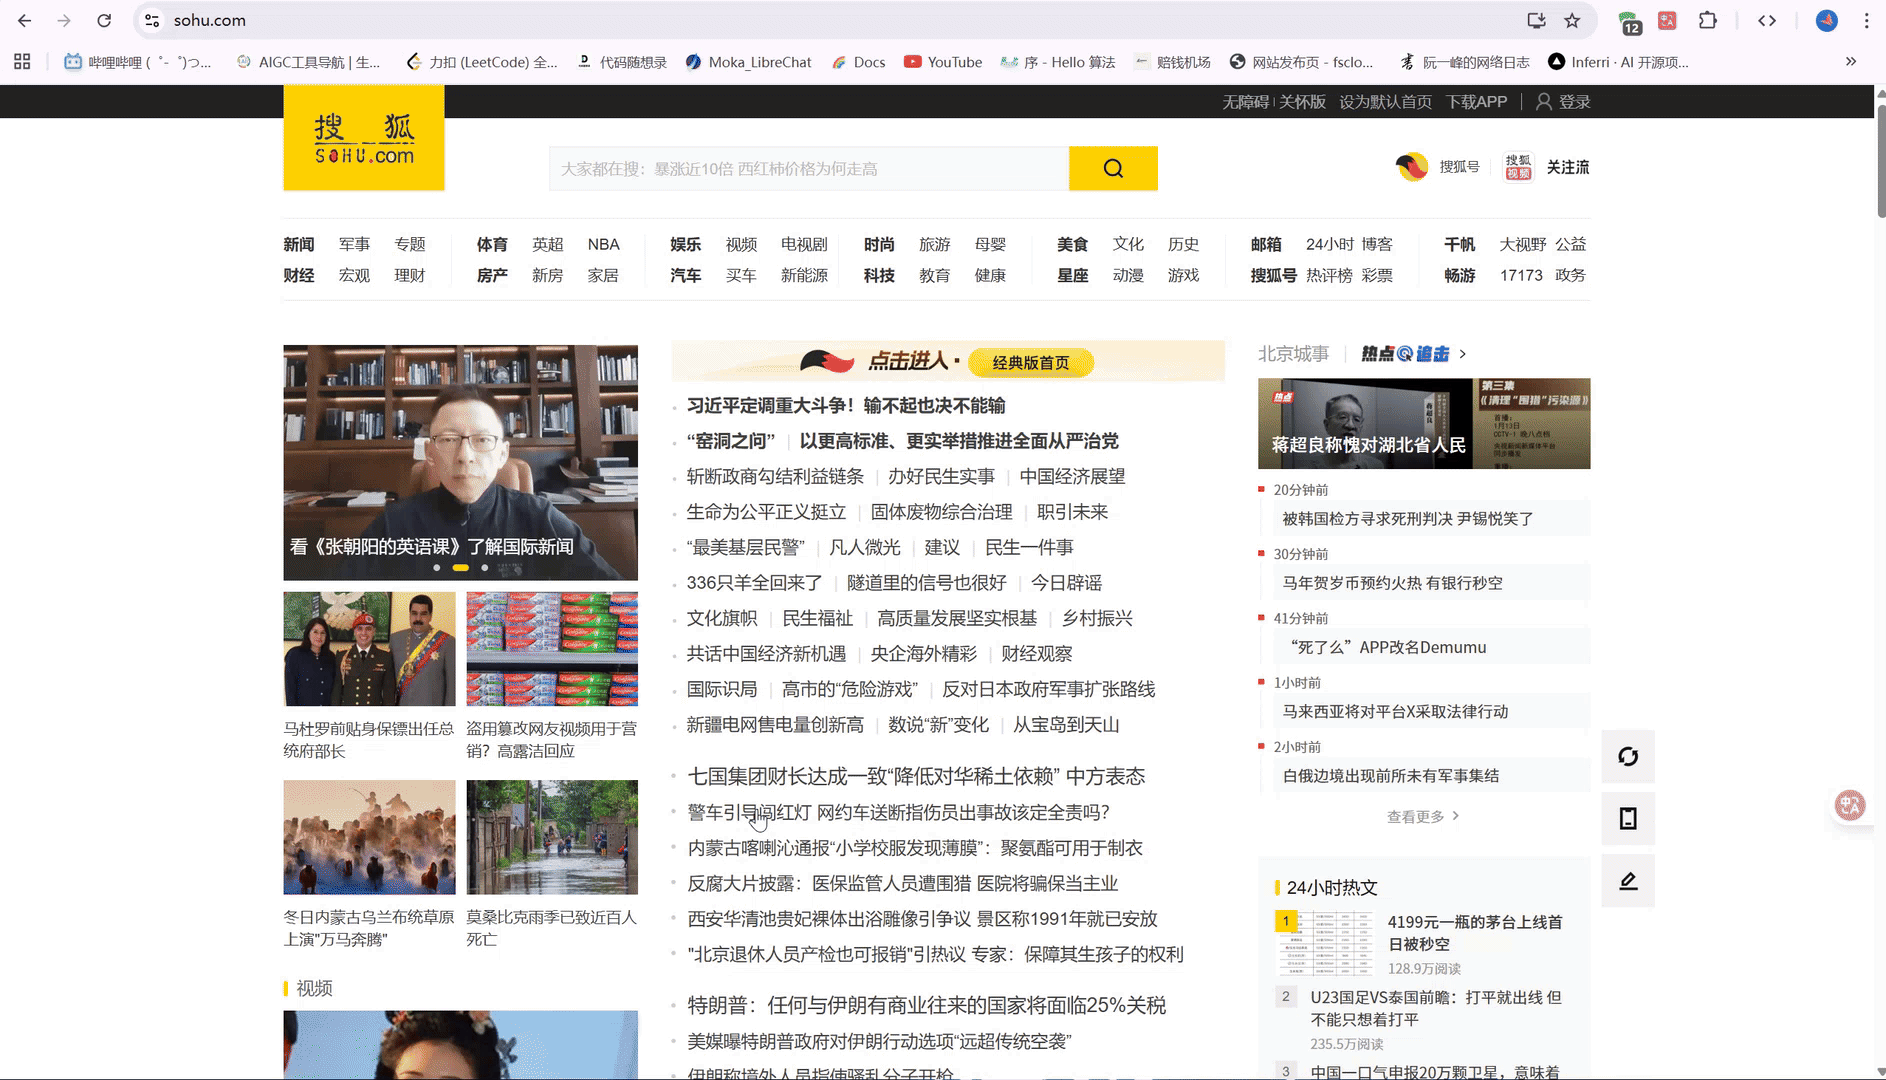Viewport: 1886px width, 1080px height.
Task: Open the install app icon in address bar
Action: 1536,20
